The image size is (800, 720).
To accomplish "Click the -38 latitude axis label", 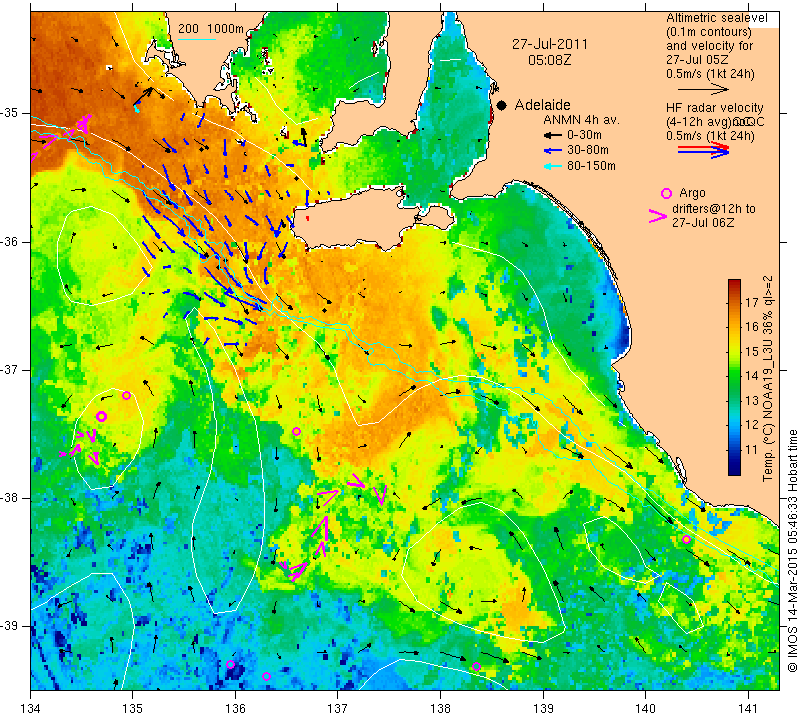I will pos(10,498).
